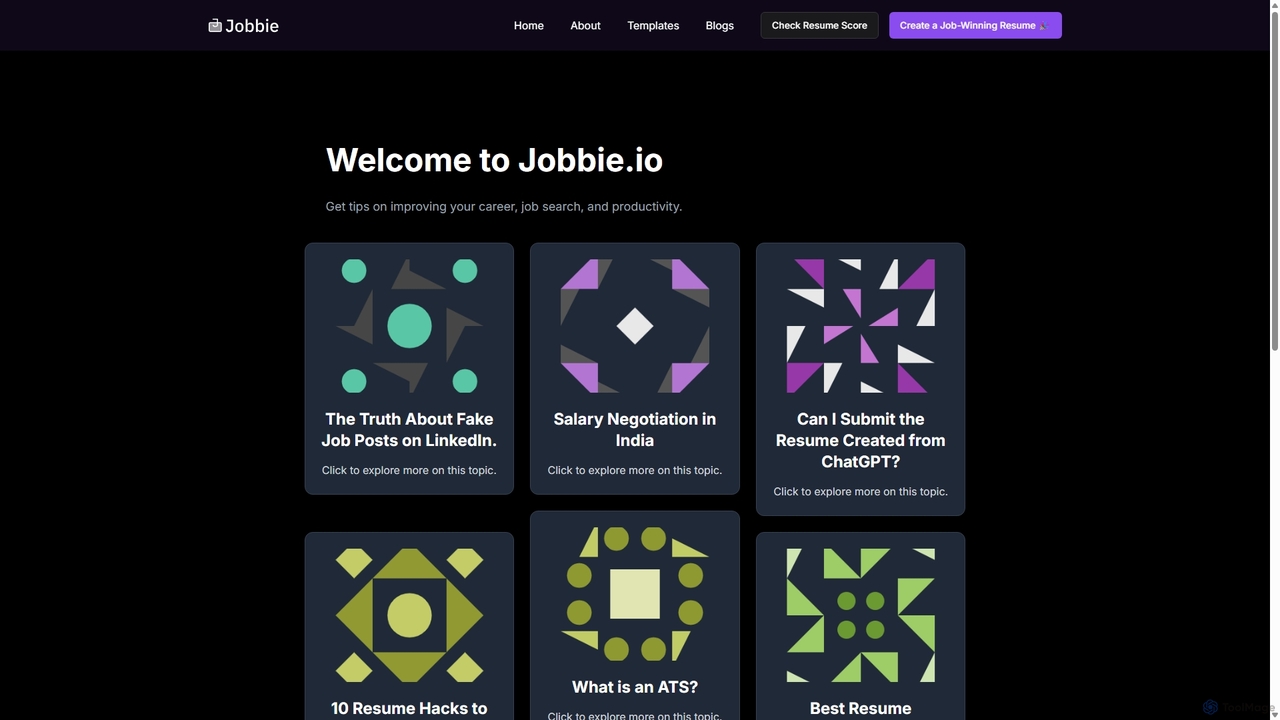Open the ChatGPT resume article thumbnail
Screen dimensions: 1280x720
click(x=861, y=326)
